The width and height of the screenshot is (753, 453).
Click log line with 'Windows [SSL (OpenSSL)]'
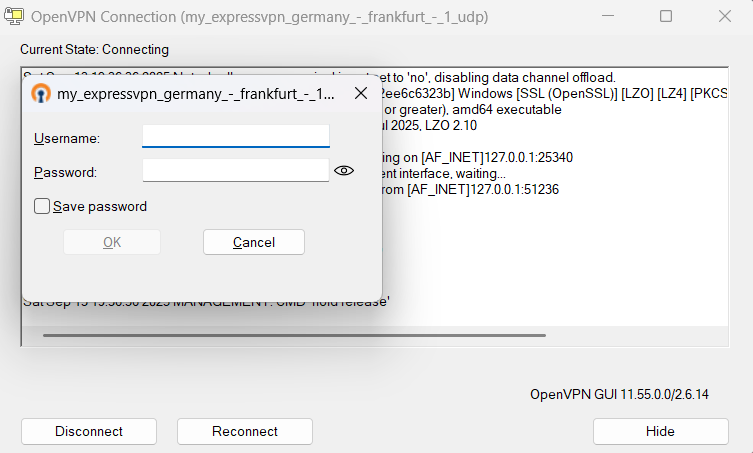[555, 93]
